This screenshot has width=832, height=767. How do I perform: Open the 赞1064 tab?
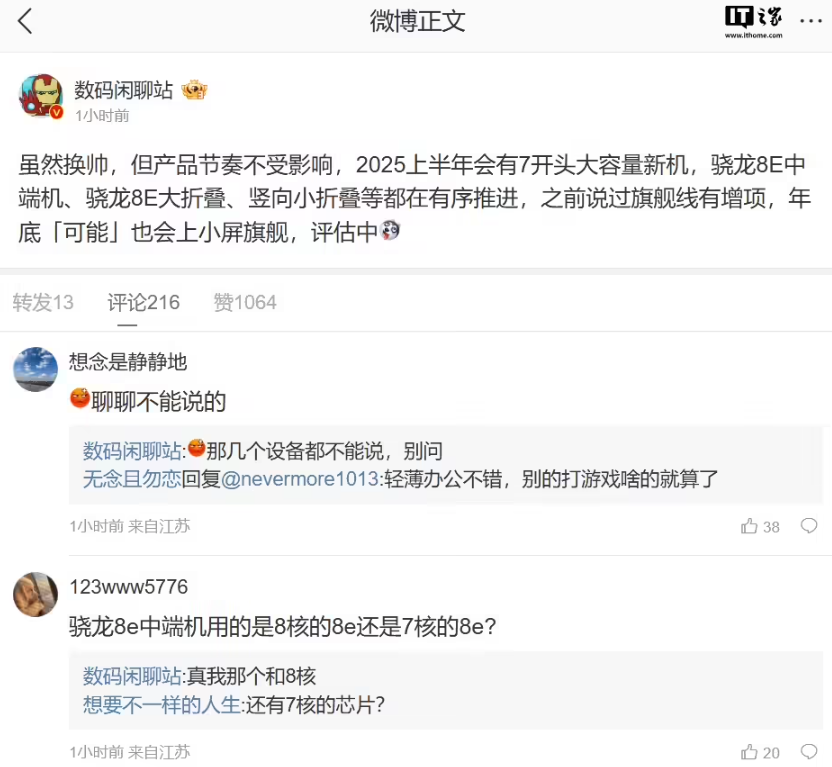[245, 302]
